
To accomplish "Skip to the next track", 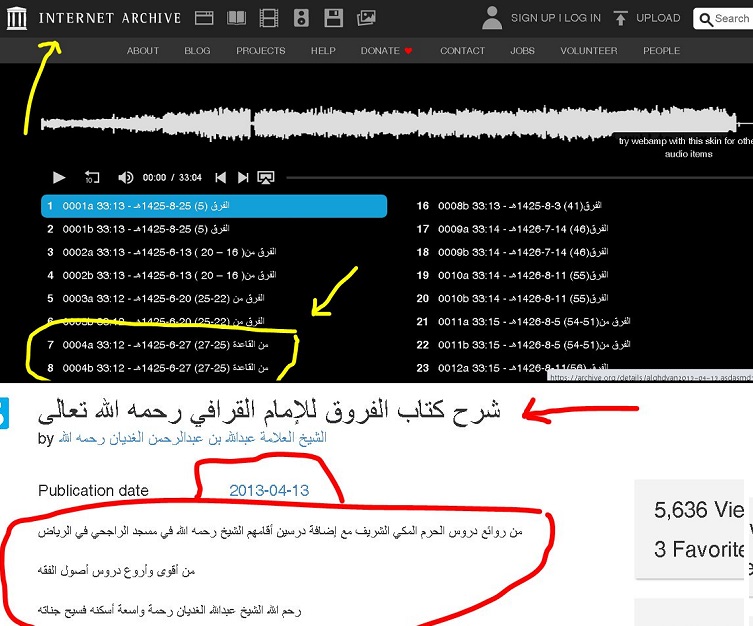I will coord(243,177).
